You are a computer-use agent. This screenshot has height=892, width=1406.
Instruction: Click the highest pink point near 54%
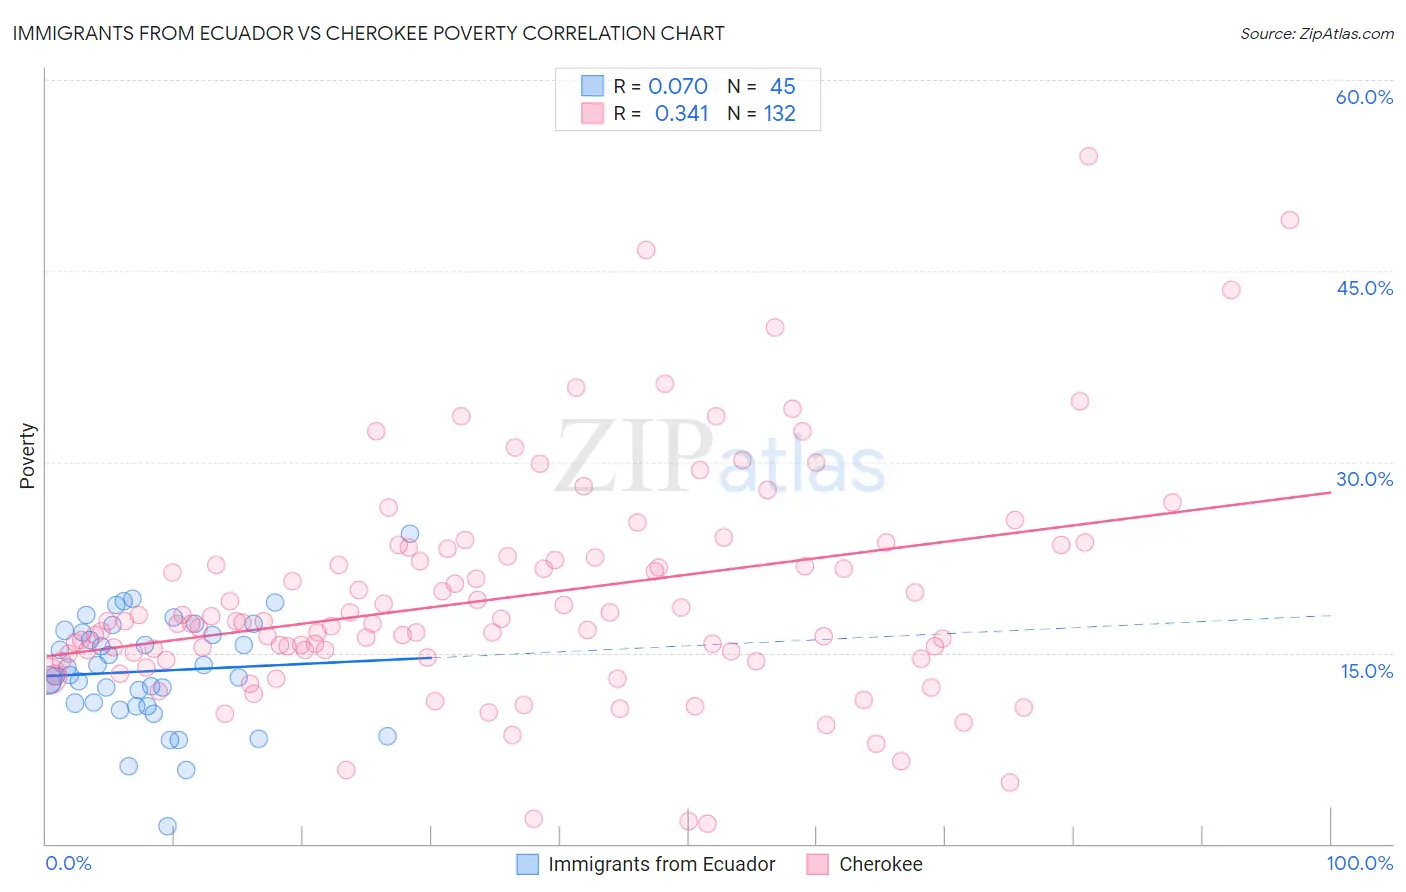tap(1089, 156)
